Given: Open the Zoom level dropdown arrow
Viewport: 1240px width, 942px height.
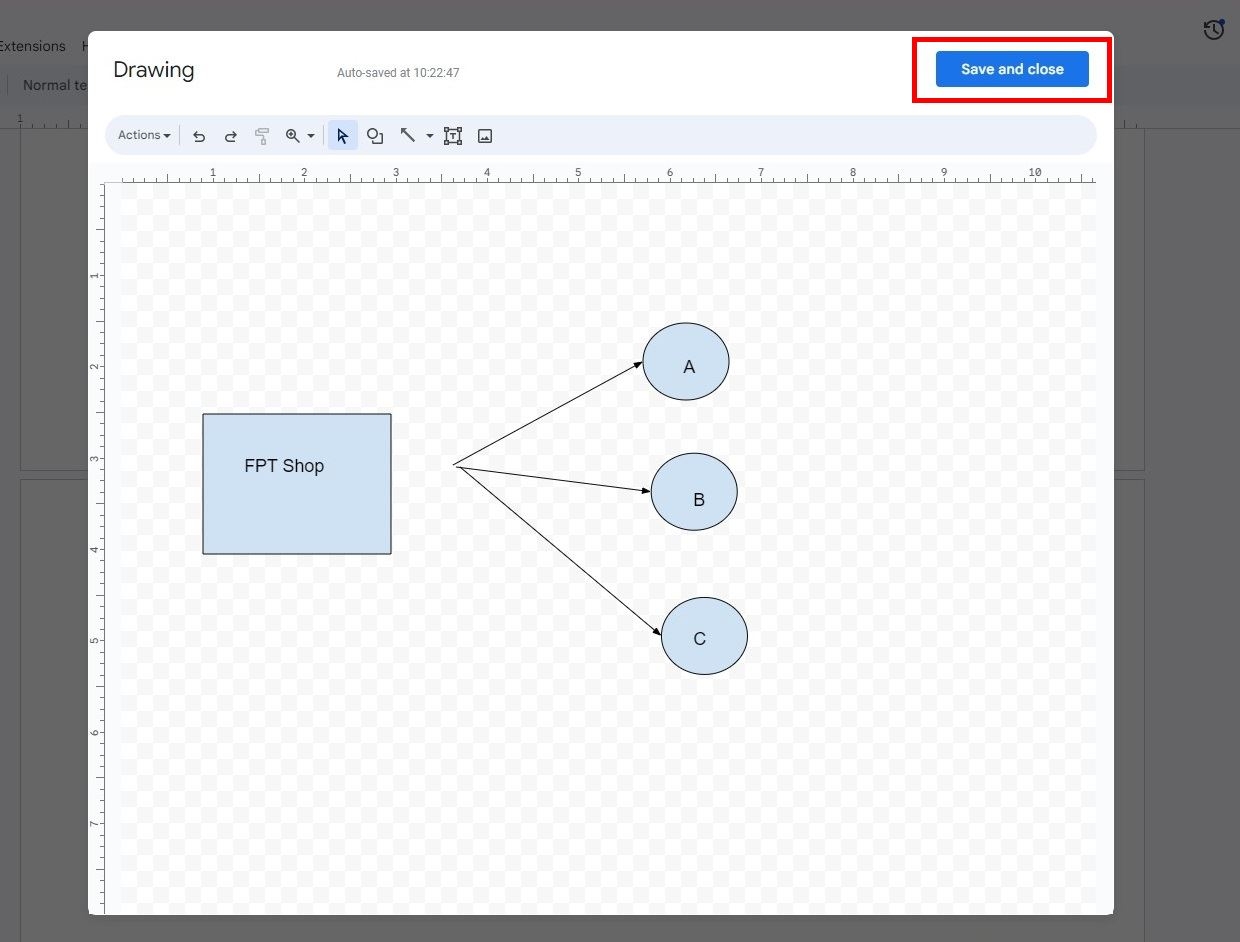Looking at the screenshot, I should (309, 135).
